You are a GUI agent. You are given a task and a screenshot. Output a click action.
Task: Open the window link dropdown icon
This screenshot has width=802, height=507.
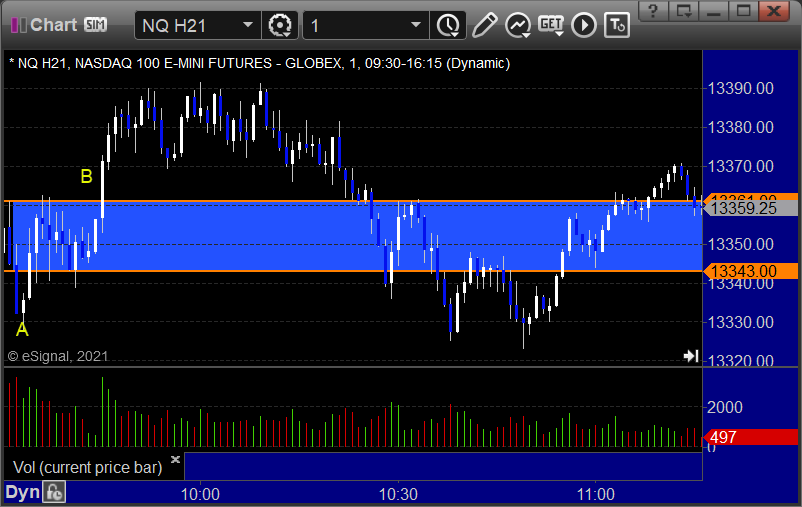[x=683, y=10]
